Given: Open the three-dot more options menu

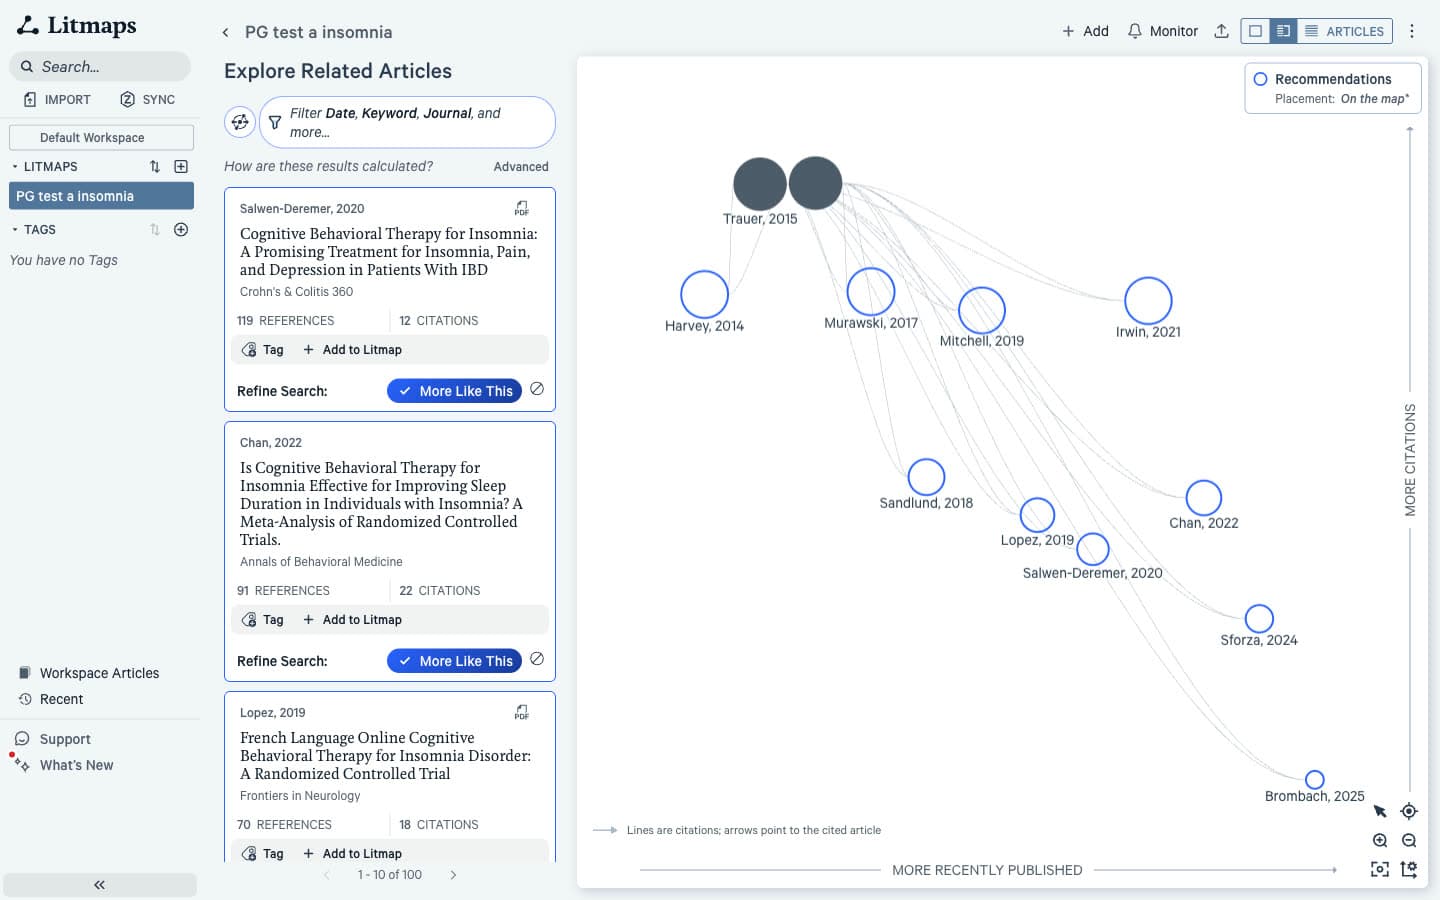Looking at the screenshot, I should click(x=1412, y=31).
